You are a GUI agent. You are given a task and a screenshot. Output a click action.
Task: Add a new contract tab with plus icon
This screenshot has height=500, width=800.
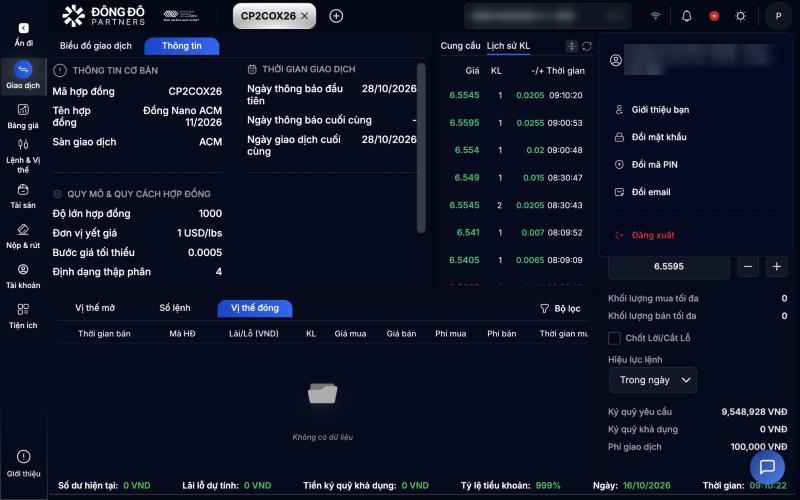tap(336, 16)
